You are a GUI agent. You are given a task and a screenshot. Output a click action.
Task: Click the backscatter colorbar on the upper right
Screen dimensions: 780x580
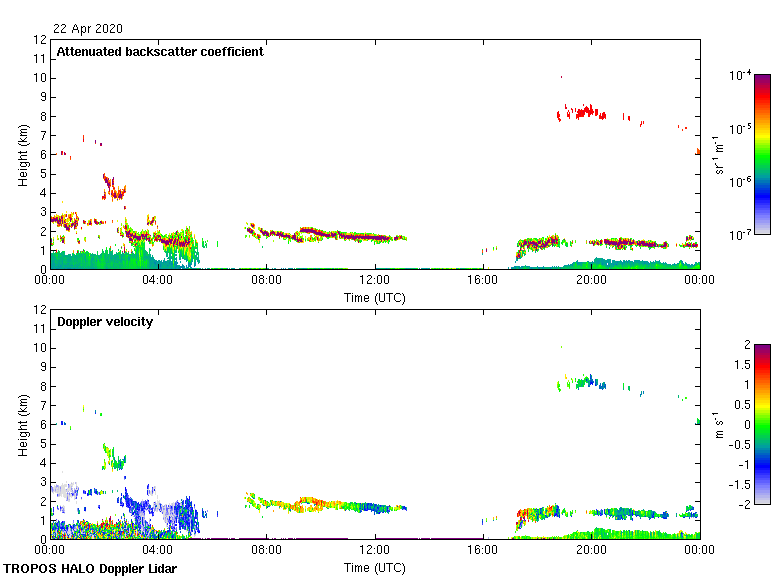pyautogui.click(x=762, y=153)
